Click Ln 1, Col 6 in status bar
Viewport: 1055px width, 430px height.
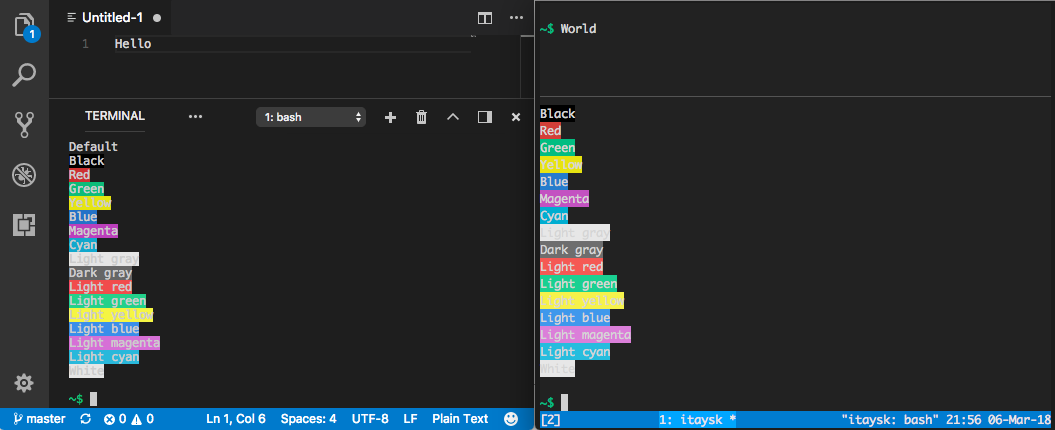(x=235, y=419)
